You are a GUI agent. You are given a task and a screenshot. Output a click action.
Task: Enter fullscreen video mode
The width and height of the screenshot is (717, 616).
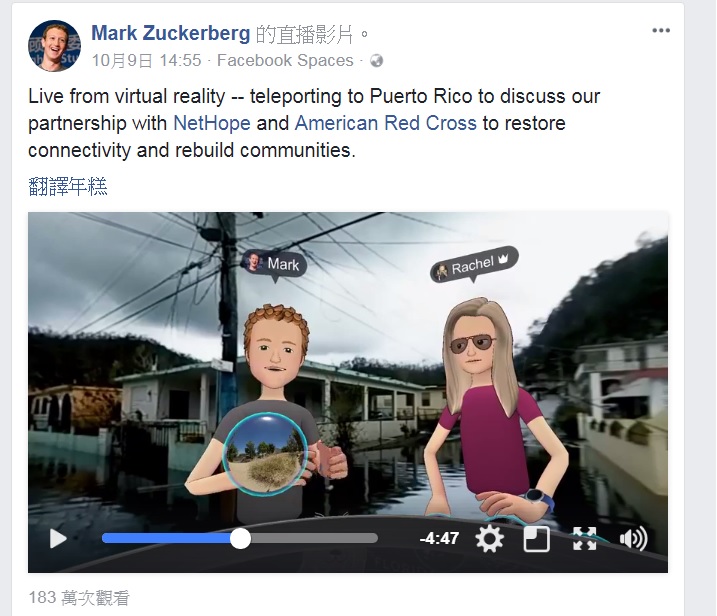pyautogui.click(x=584, y=539)
